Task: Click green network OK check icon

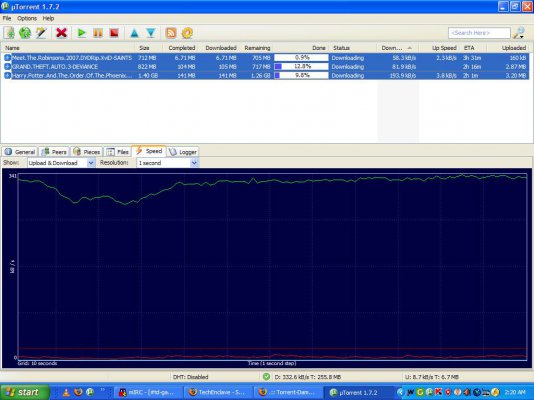Action: point(266,377)
